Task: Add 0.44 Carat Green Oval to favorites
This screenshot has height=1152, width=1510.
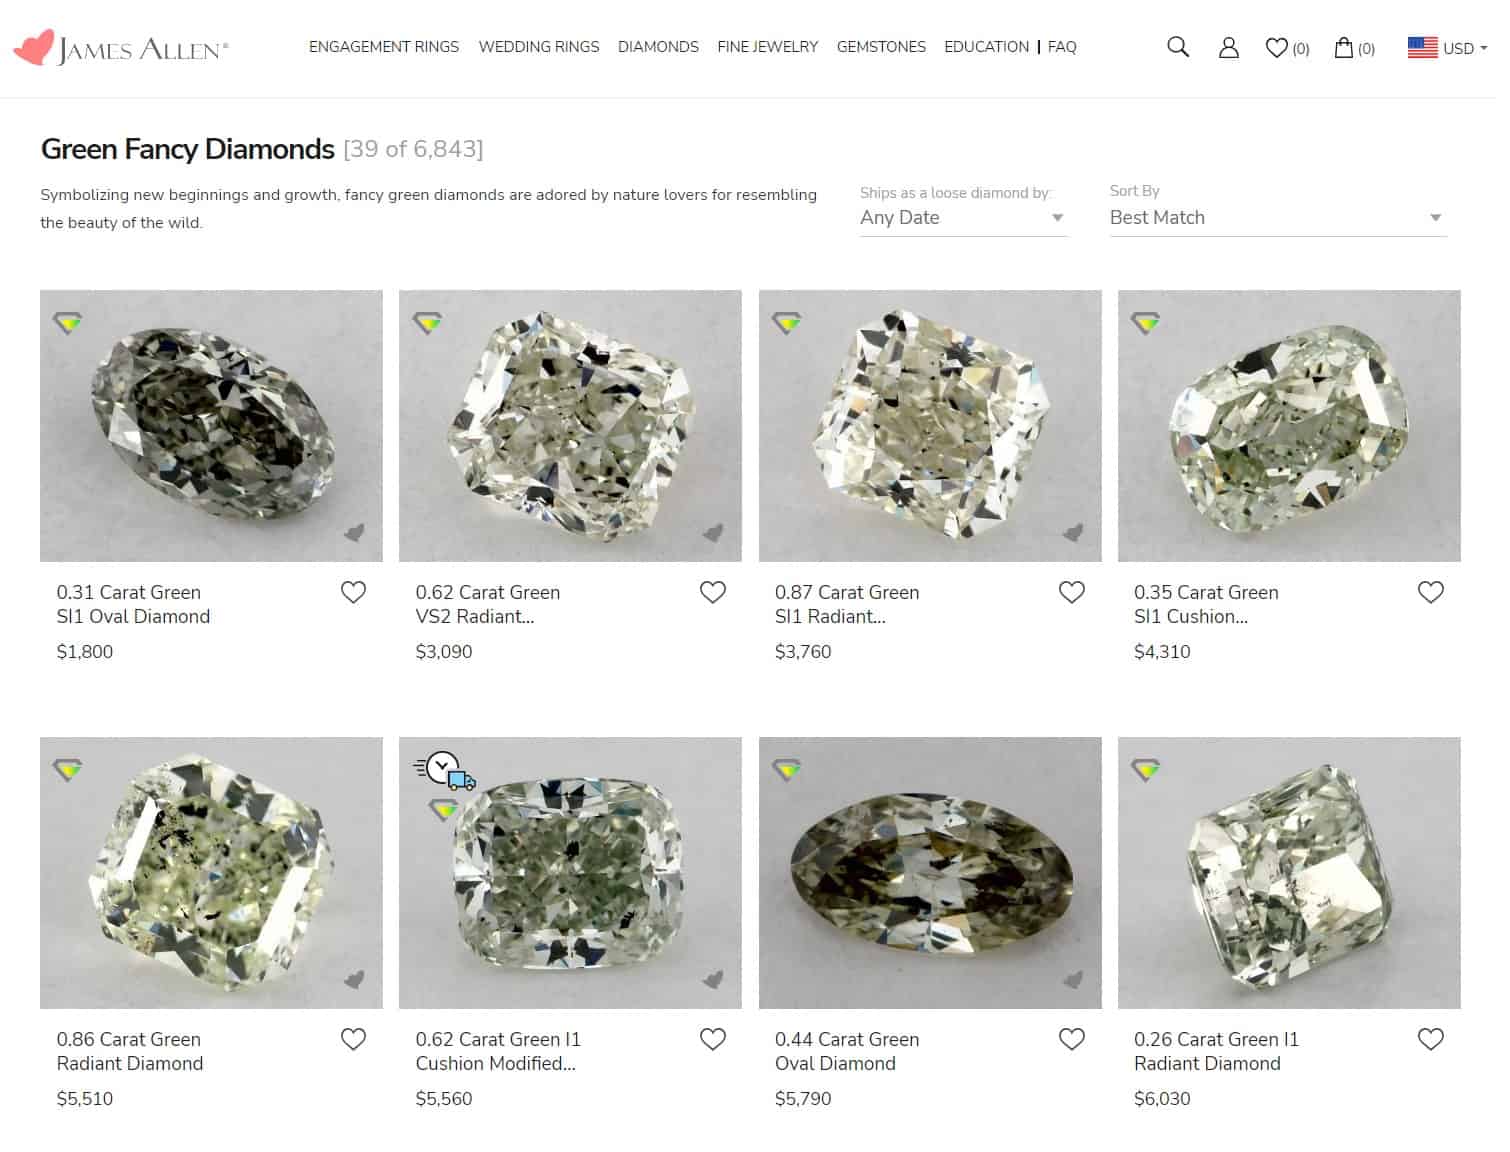Action: click(1071, 1039)
